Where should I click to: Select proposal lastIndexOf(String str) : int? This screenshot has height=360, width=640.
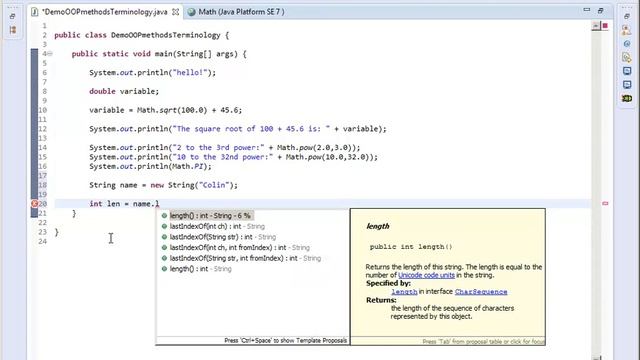(x=223, y=237)
